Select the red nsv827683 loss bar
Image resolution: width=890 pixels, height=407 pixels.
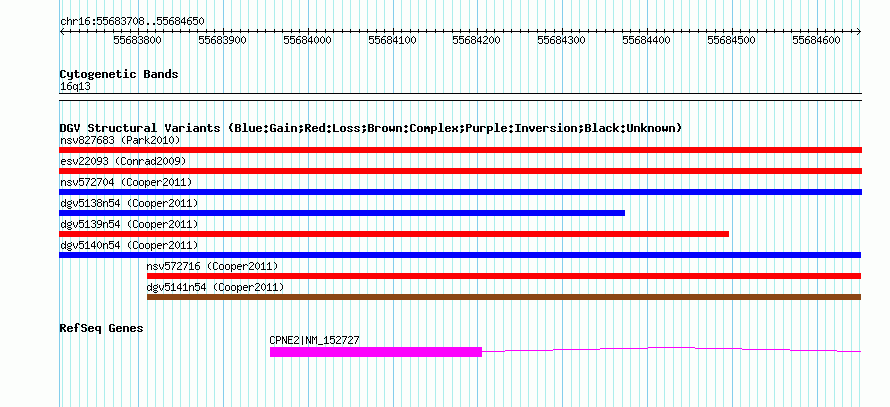coord(460,150)
